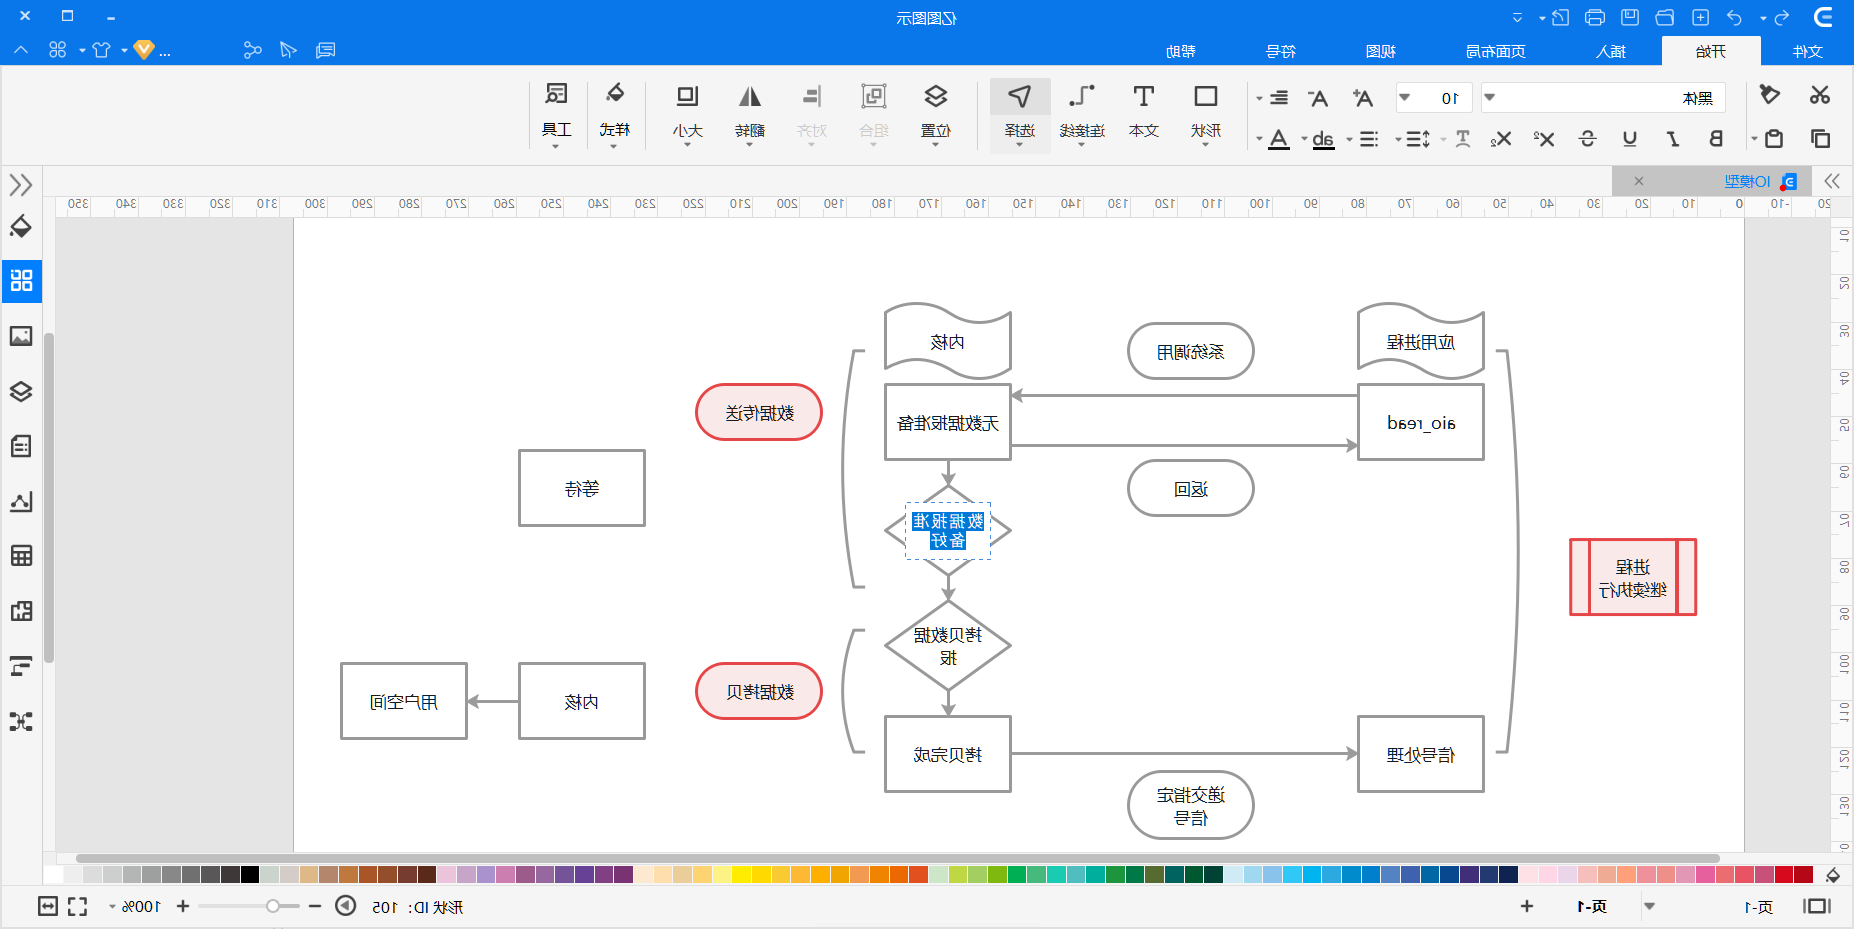Click the VIP diamond icon
Image resolution: width=1854 pixels, height=929 pixels.
click(x=144, y=50)
